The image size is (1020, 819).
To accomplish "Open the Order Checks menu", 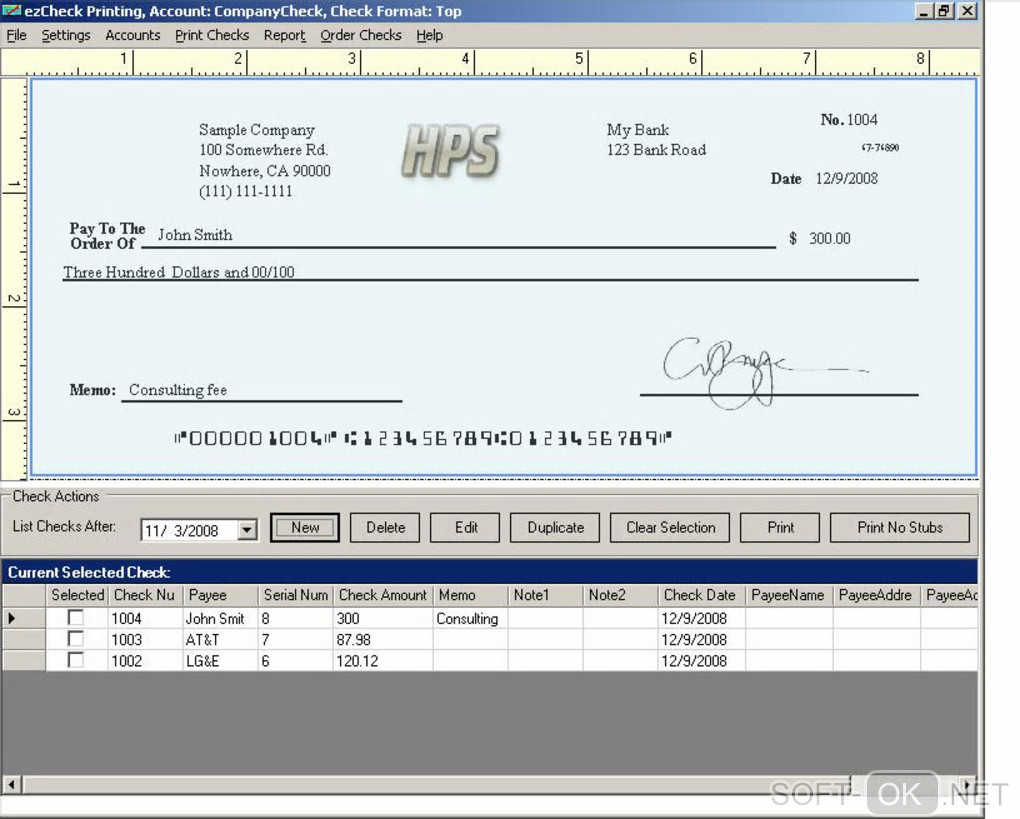I will (x=361, y=35).
